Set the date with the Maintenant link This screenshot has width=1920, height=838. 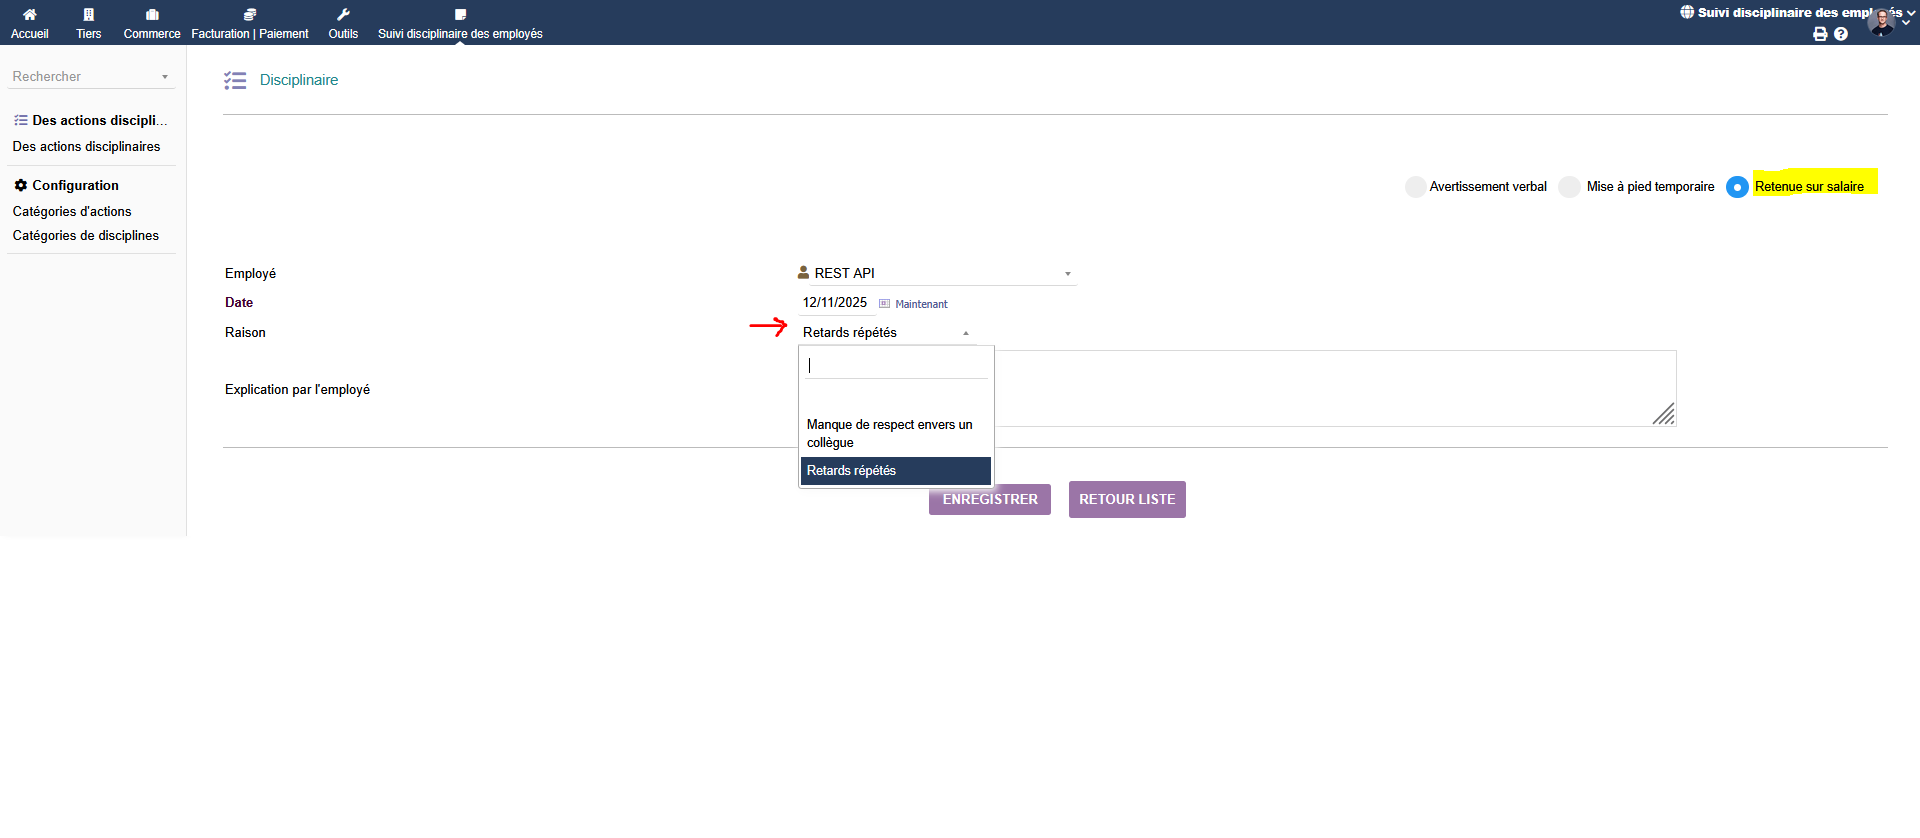[x=921, y=304]
